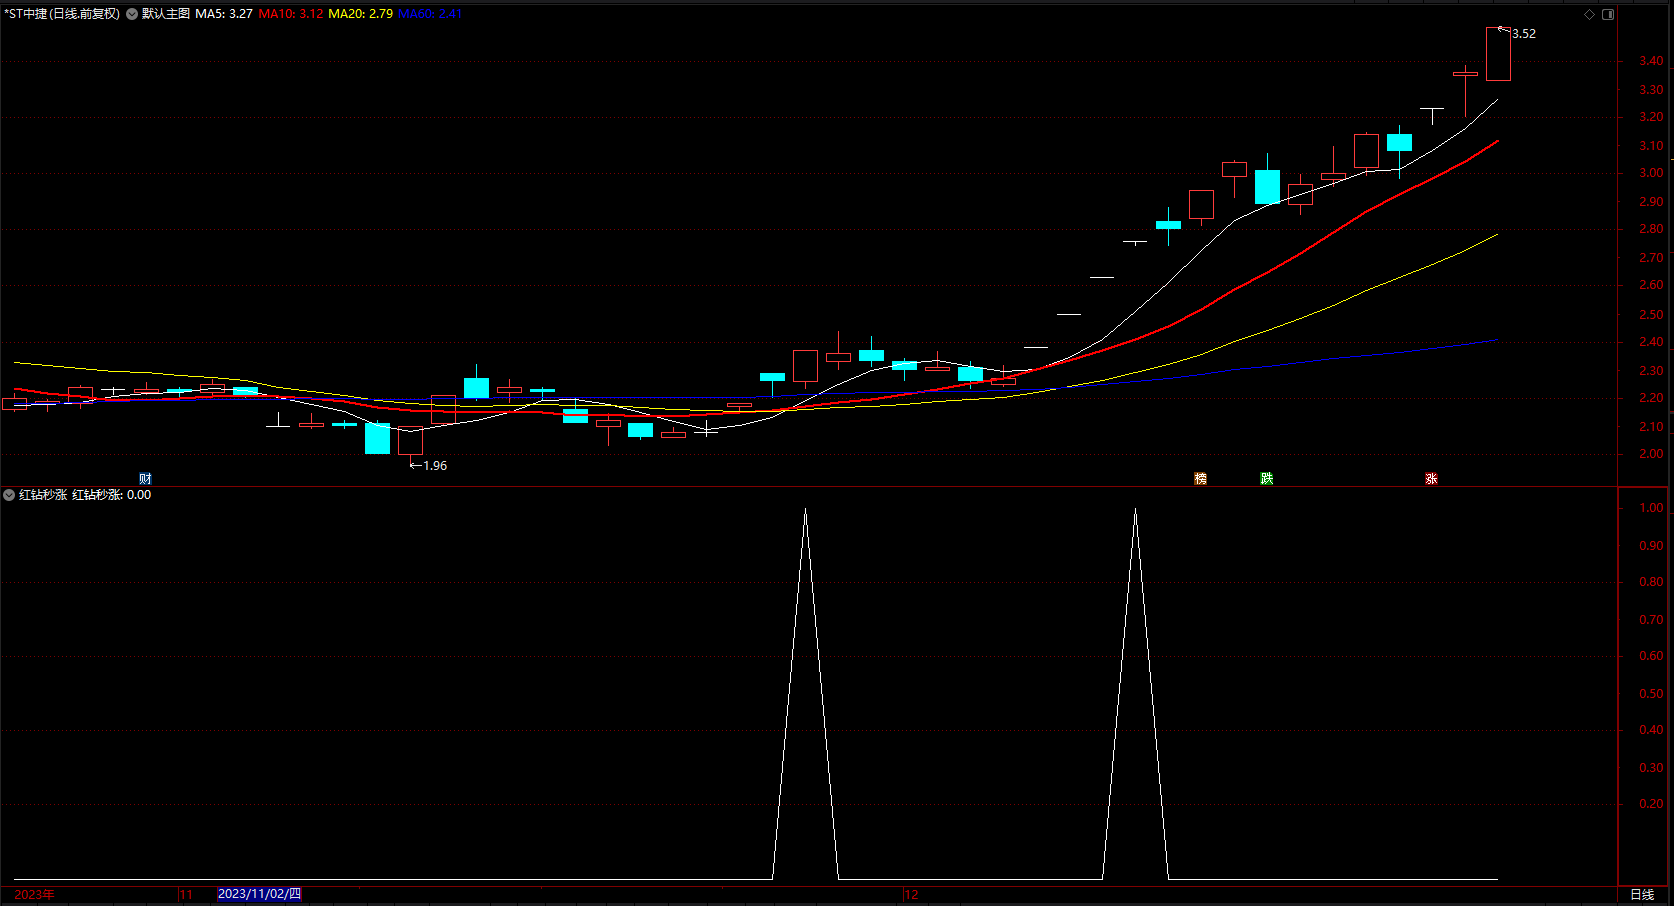Click the 红钻秒涨: 0.00 indicator value
1674x906 pixels.
[112, 495]
